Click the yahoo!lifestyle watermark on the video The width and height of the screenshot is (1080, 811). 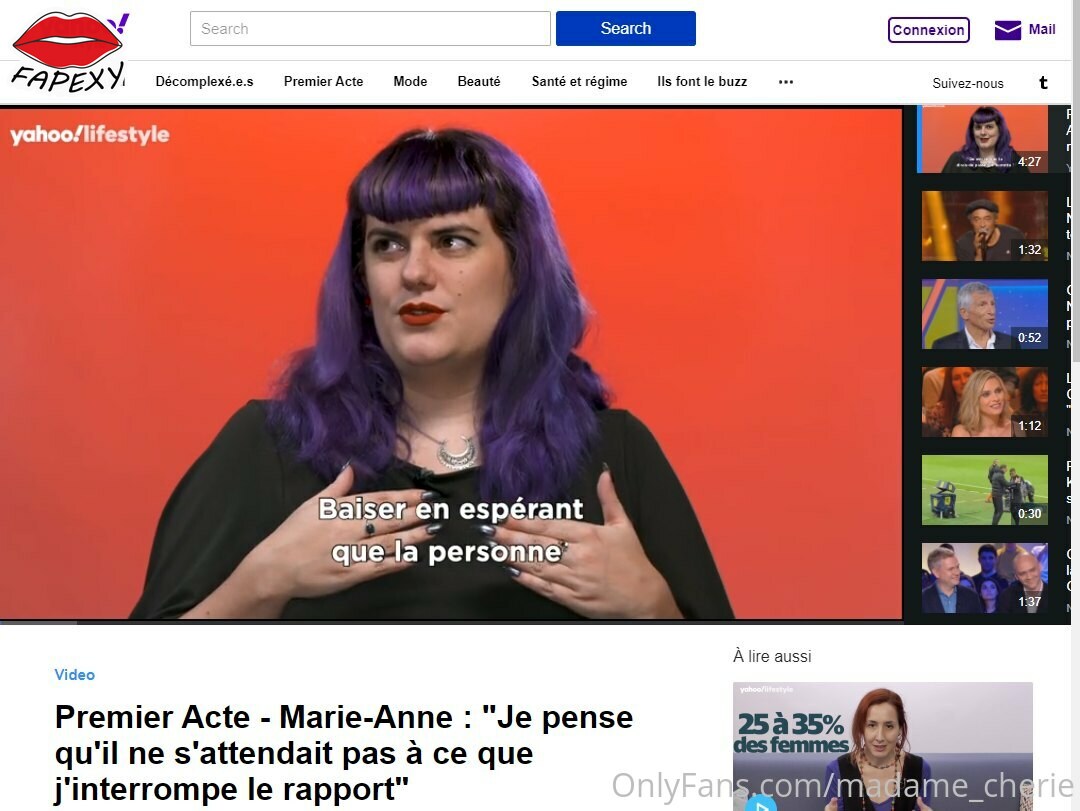tap(90, 134)
